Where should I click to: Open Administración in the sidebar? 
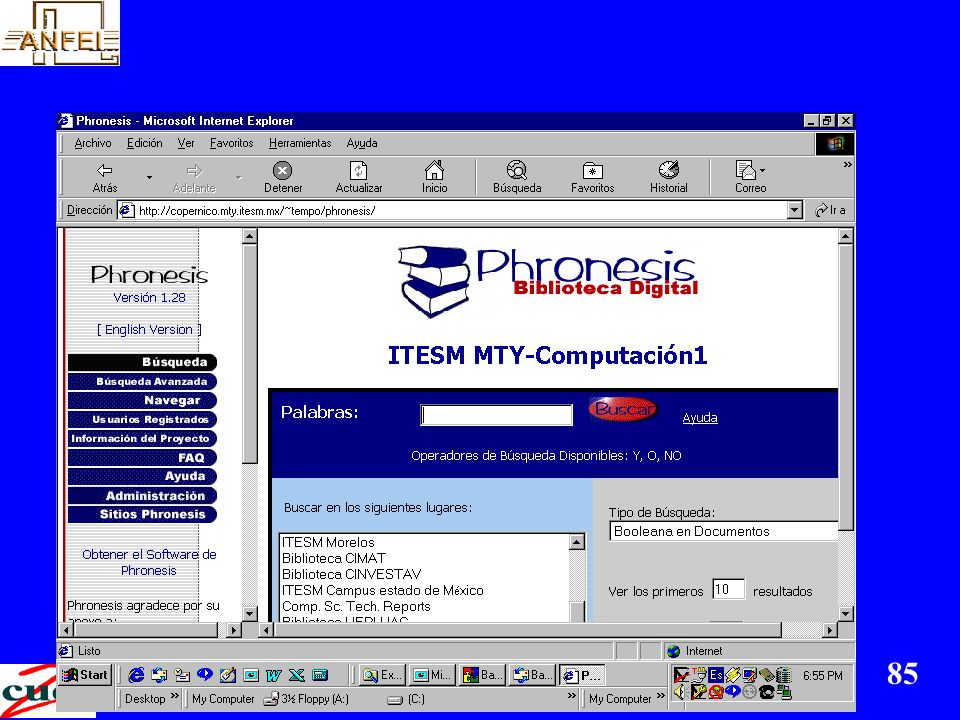[142, 495]
